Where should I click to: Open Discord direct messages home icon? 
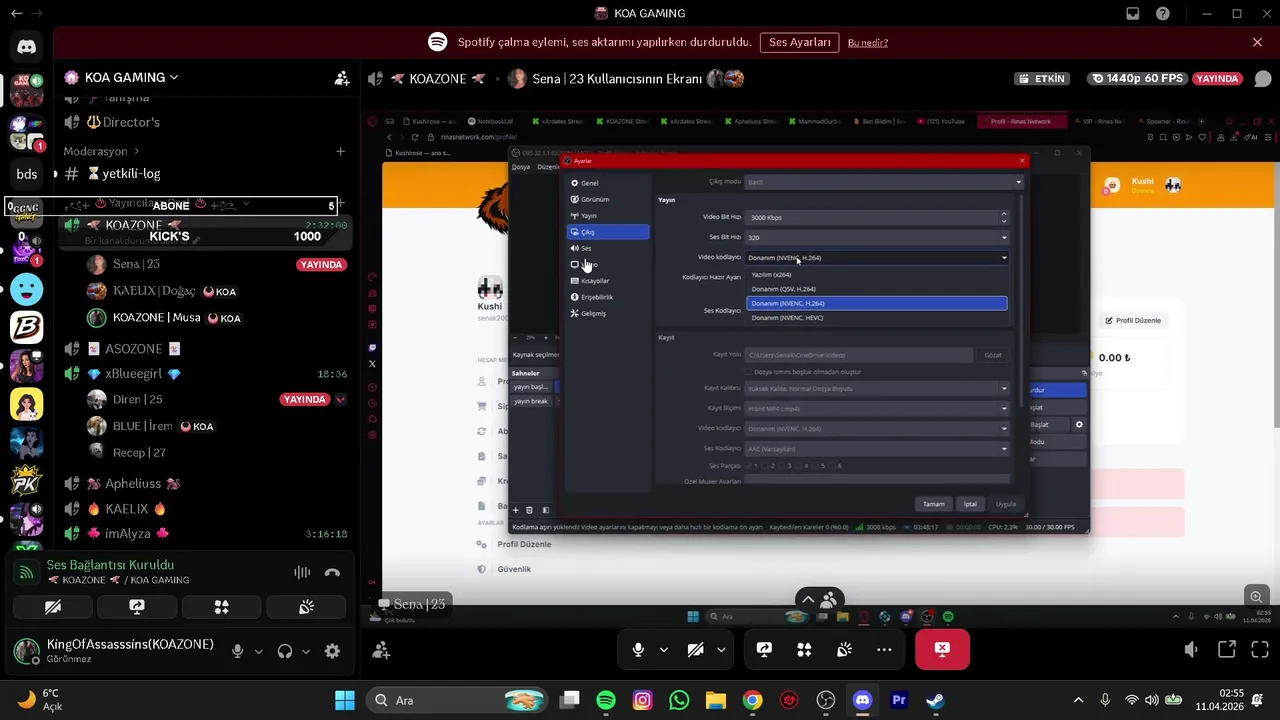point(27,47)
